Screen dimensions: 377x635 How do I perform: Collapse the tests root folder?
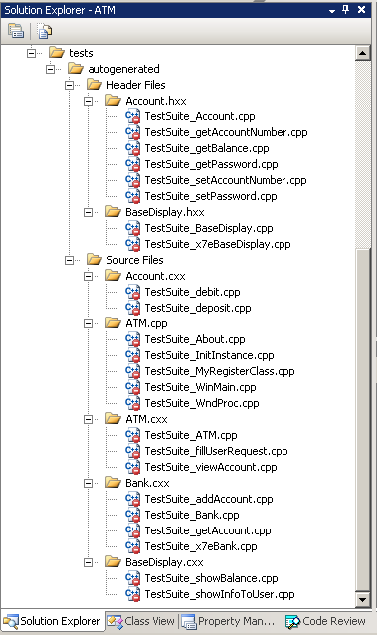[31, 53]
